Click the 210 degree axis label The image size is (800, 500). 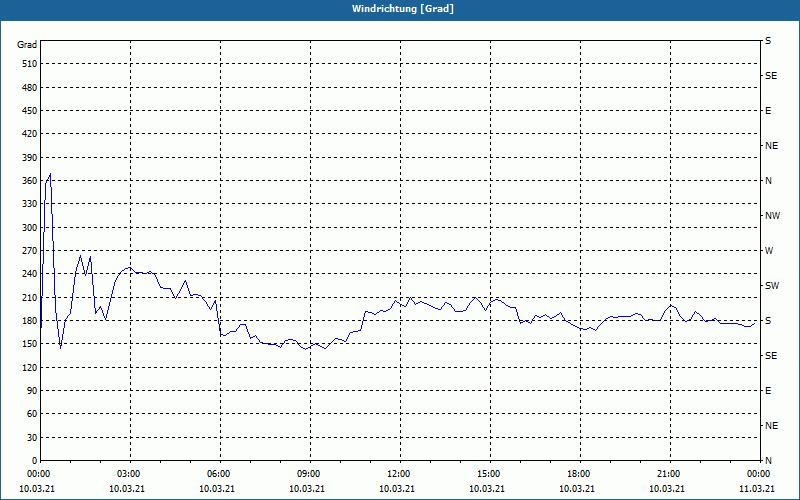30,297
